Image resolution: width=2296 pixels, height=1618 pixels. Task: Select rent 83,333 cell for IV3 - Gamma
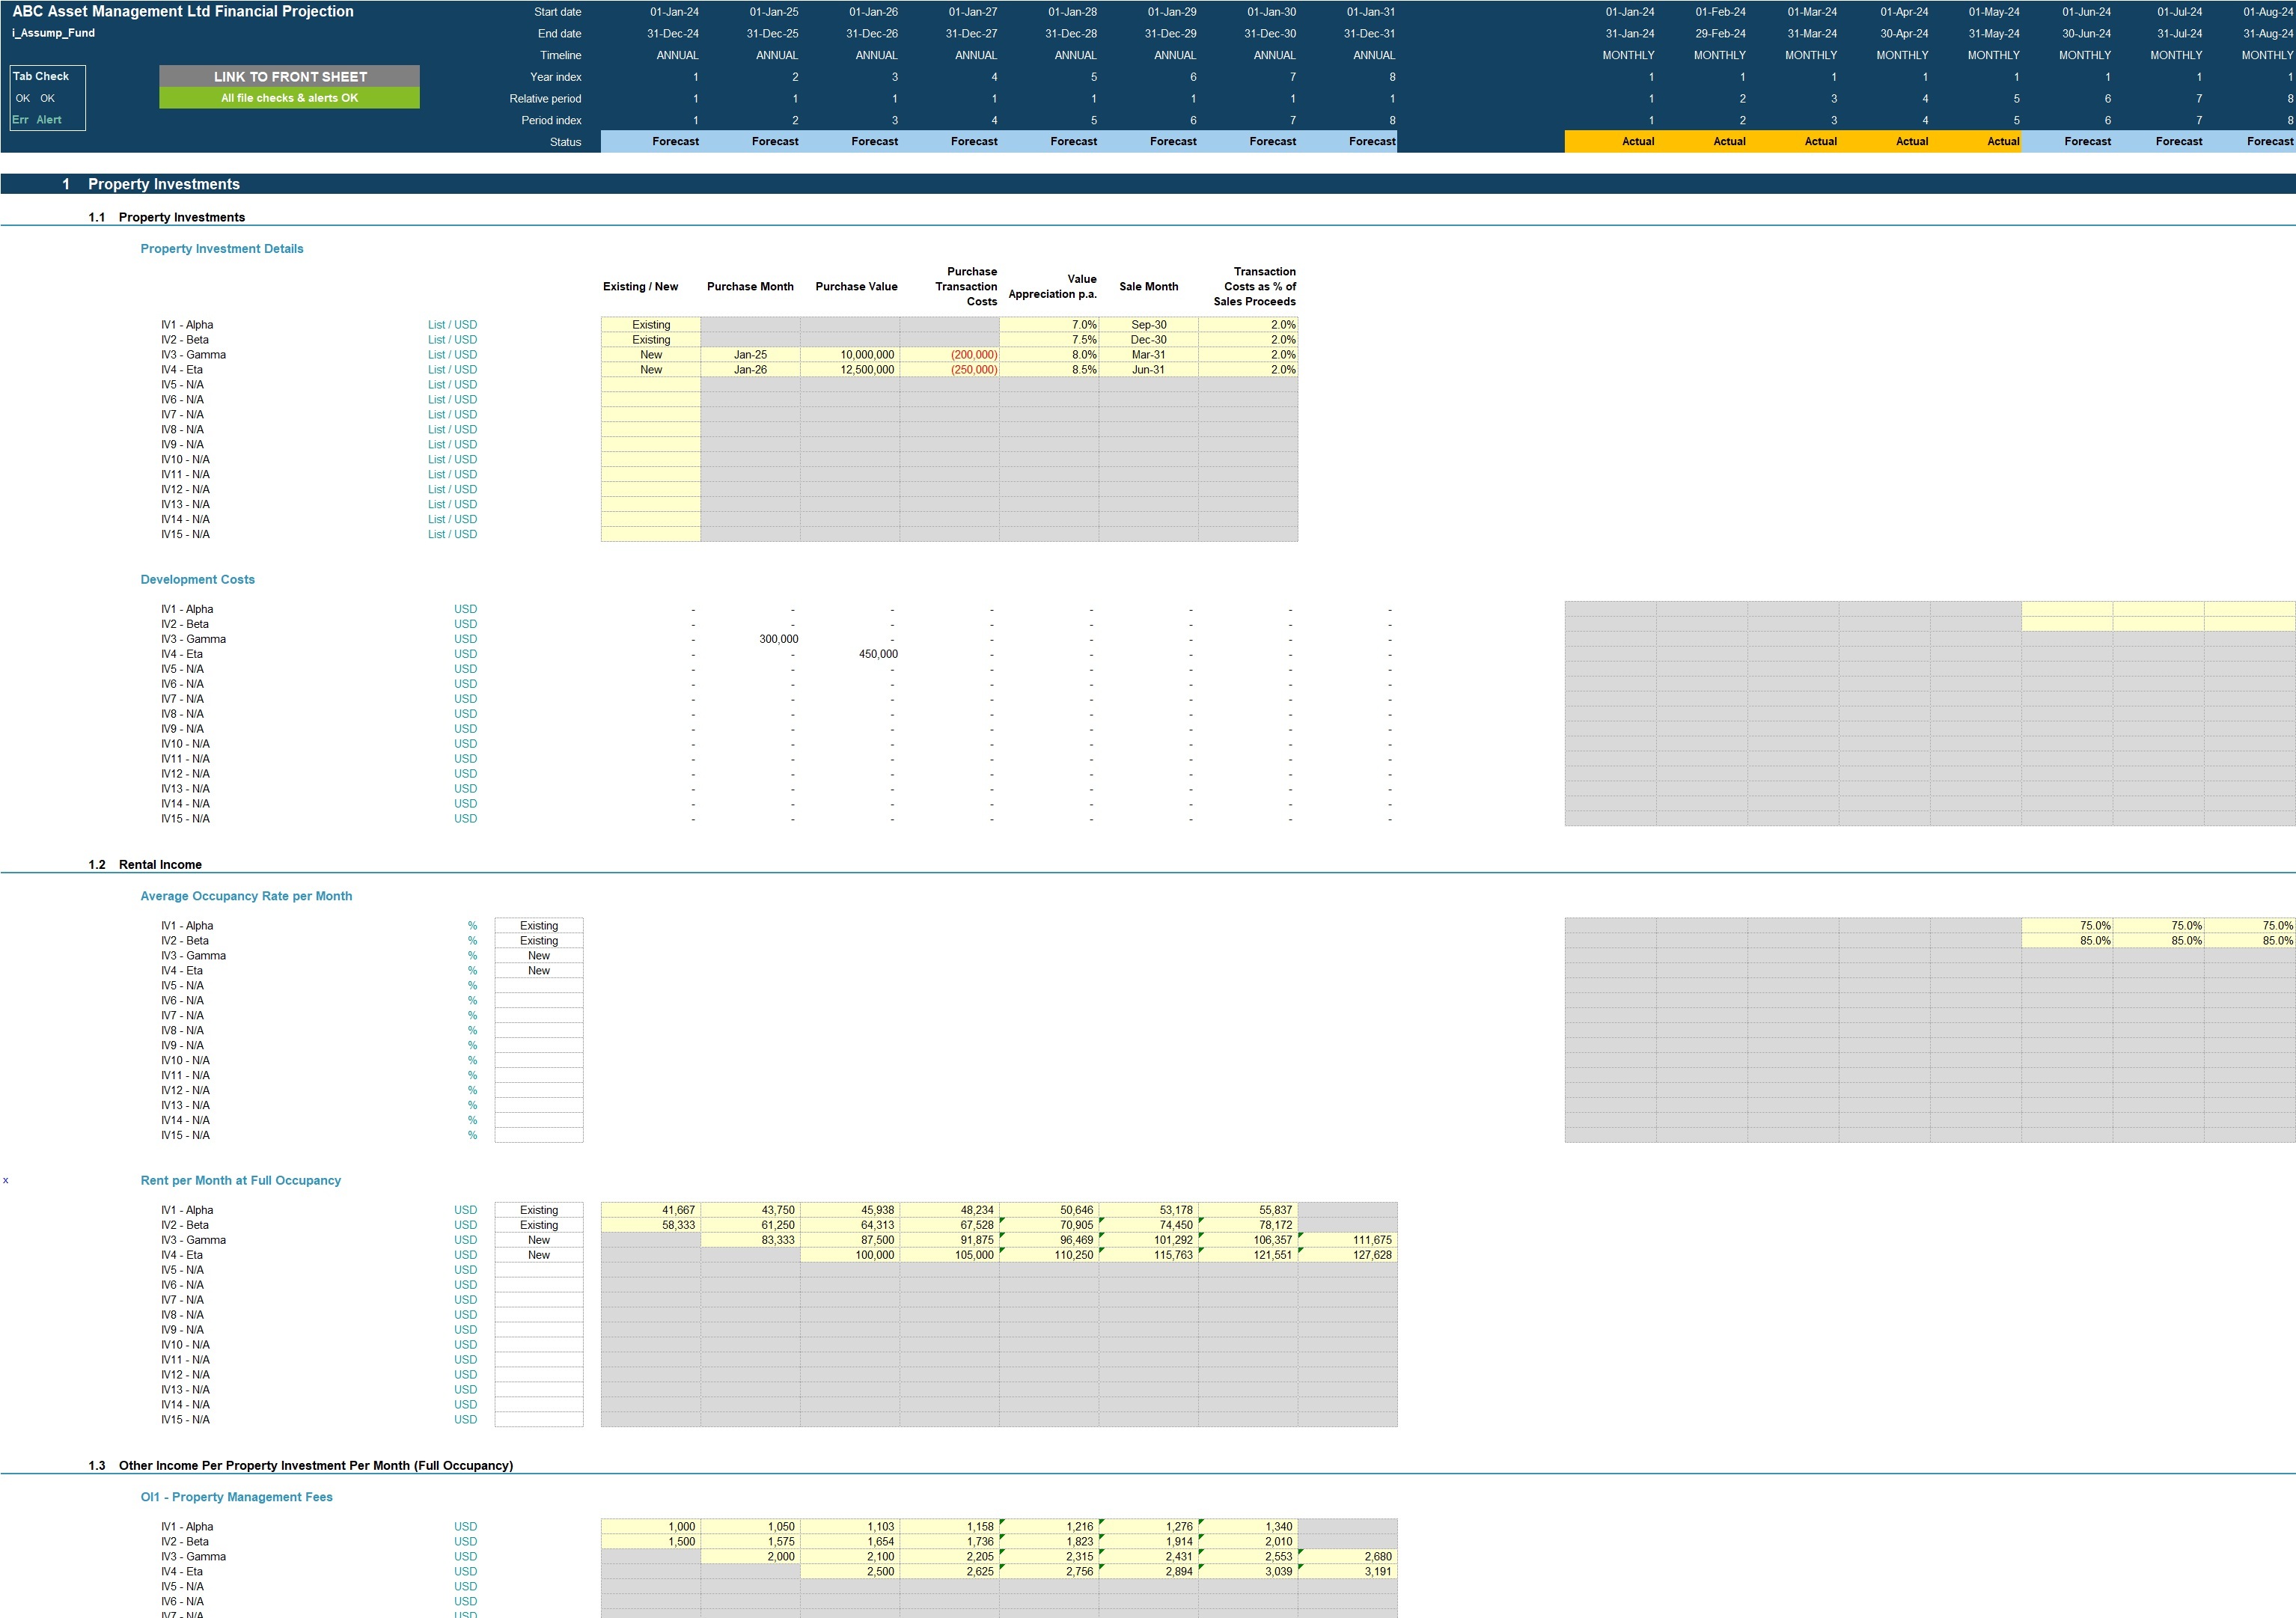pyautogui.click(x=750, y=1240)
